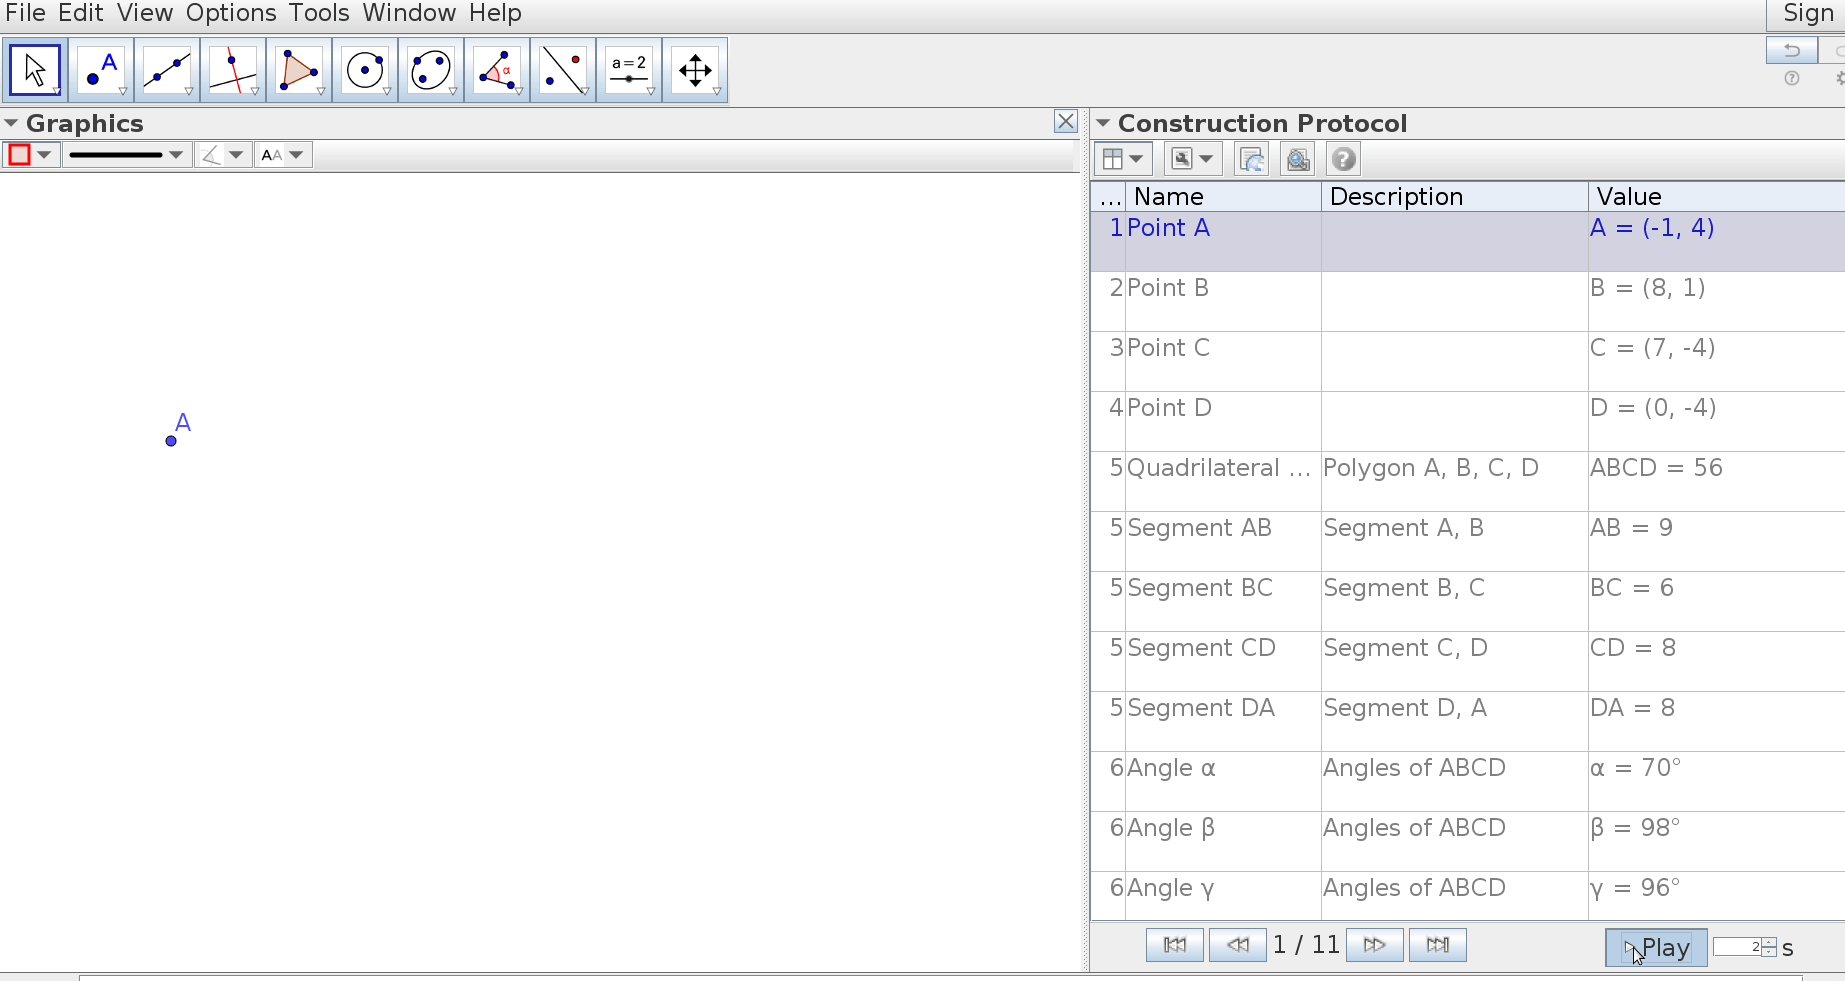The image size is (1845, 981).
Task: Increase play delay seconds spinner
Action: [1769, 942]
